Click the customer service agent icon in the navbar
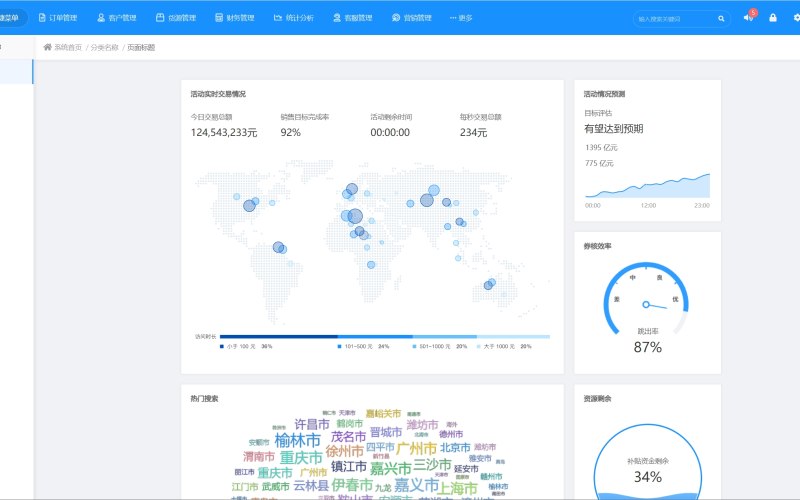Viewport: 800px width, 500px height. [x=337, y=18]
